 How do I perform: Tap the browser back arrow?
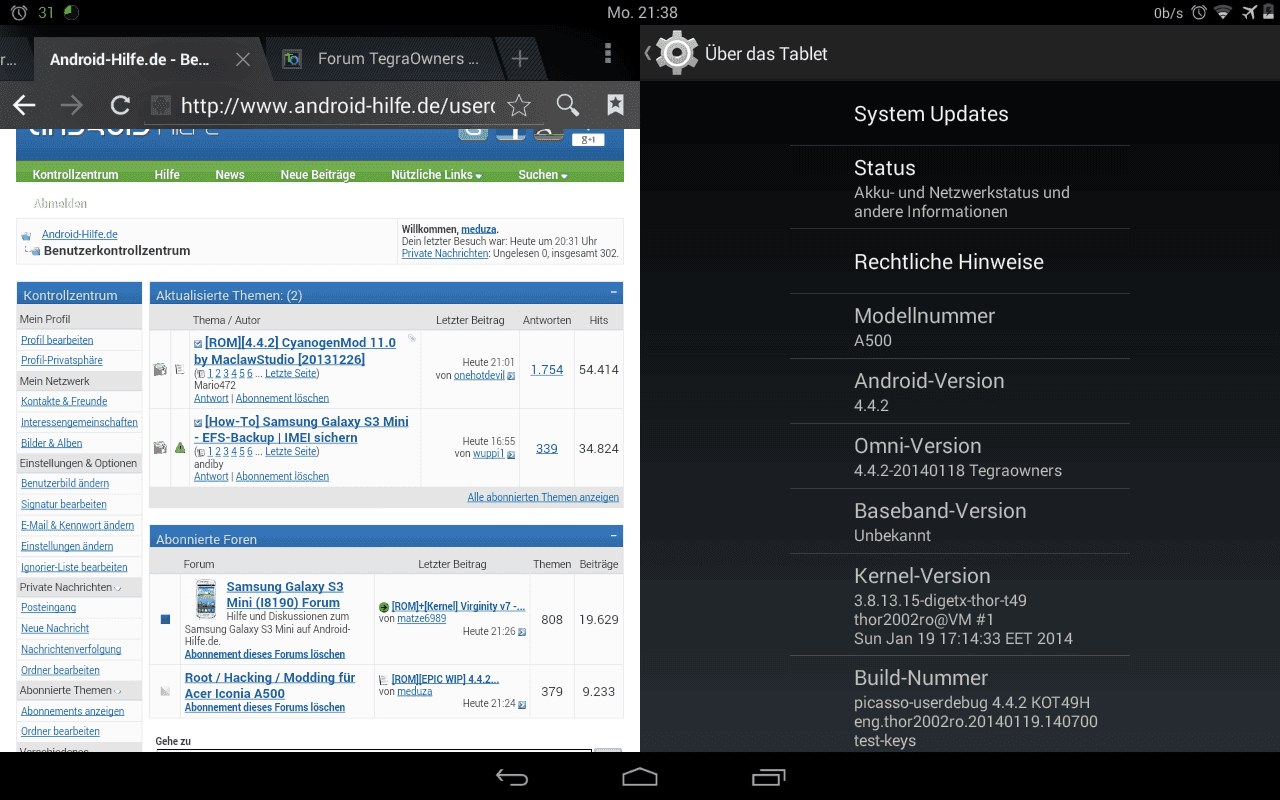coord(24,105)
